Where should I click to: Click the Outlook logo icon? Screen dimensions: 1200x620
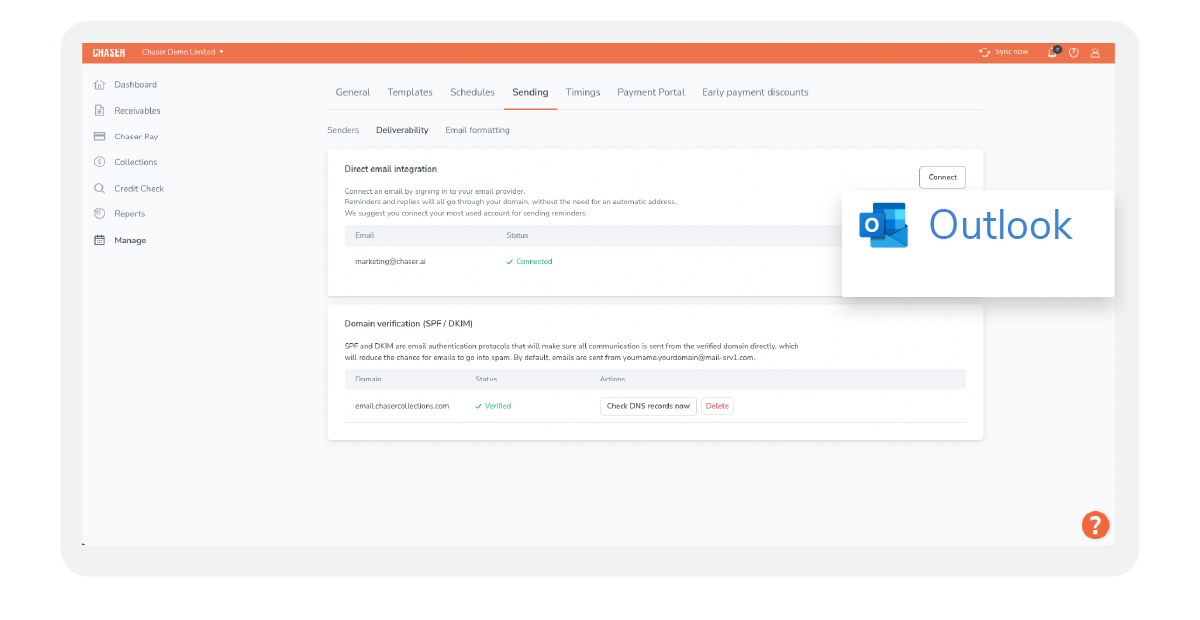click(883, 225)
